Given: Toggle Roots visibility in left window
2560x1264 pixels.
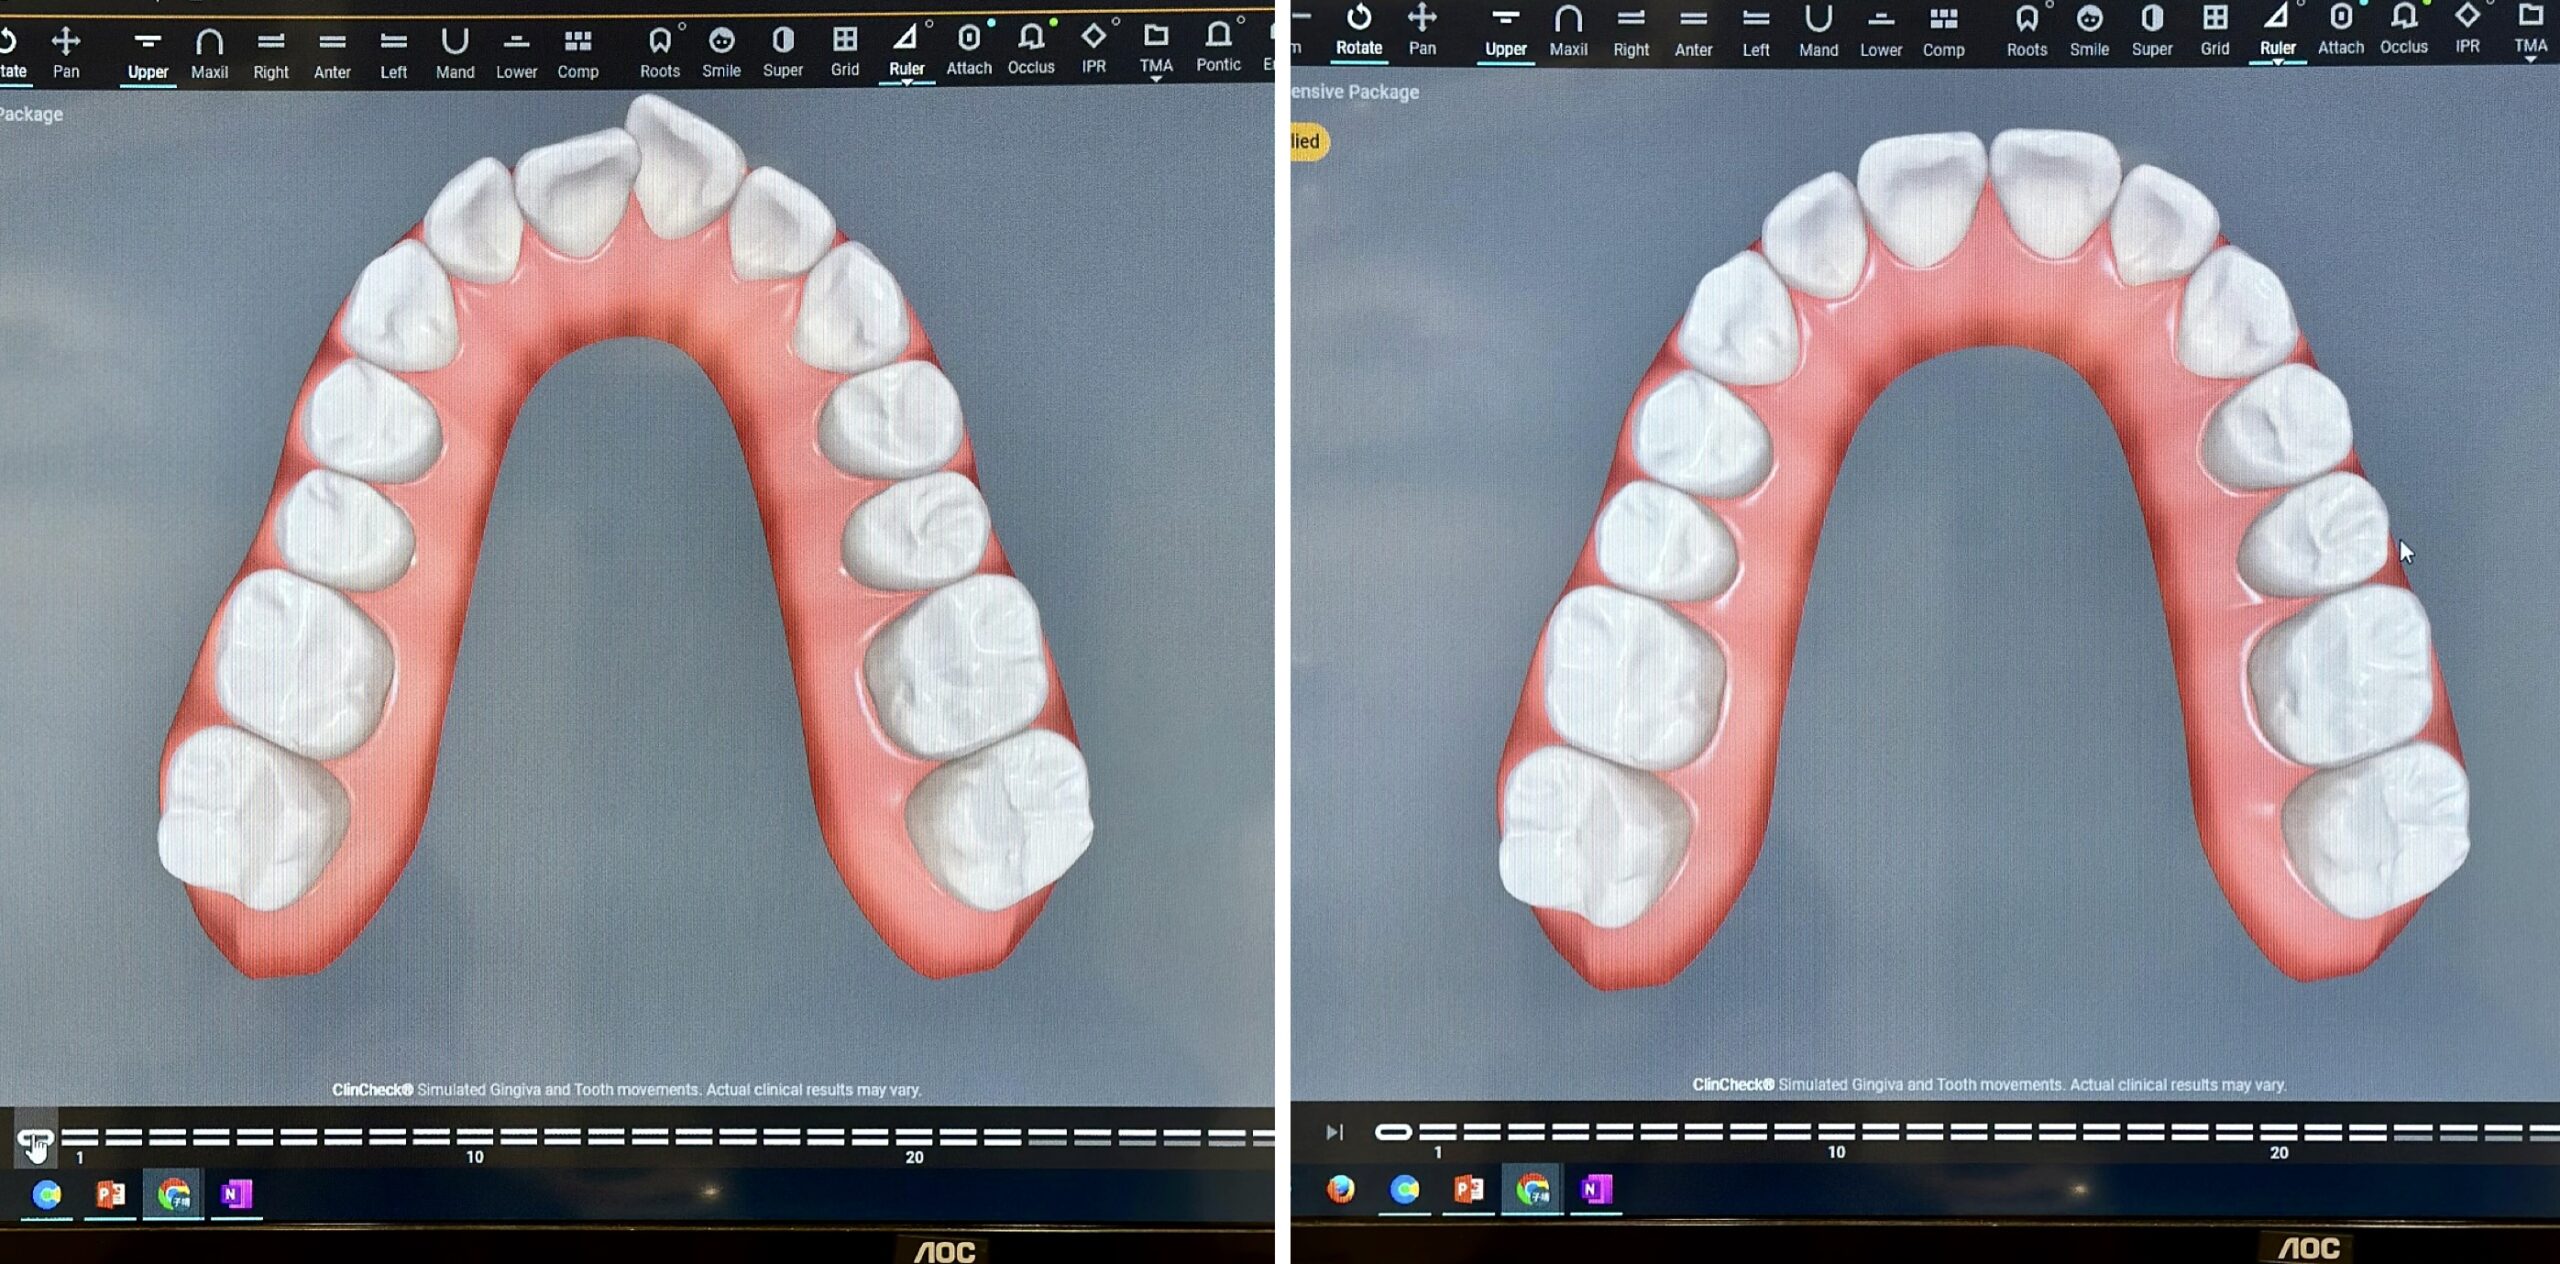Looking at the screenshot, I should pyautogui.click(x=659, y=52).
